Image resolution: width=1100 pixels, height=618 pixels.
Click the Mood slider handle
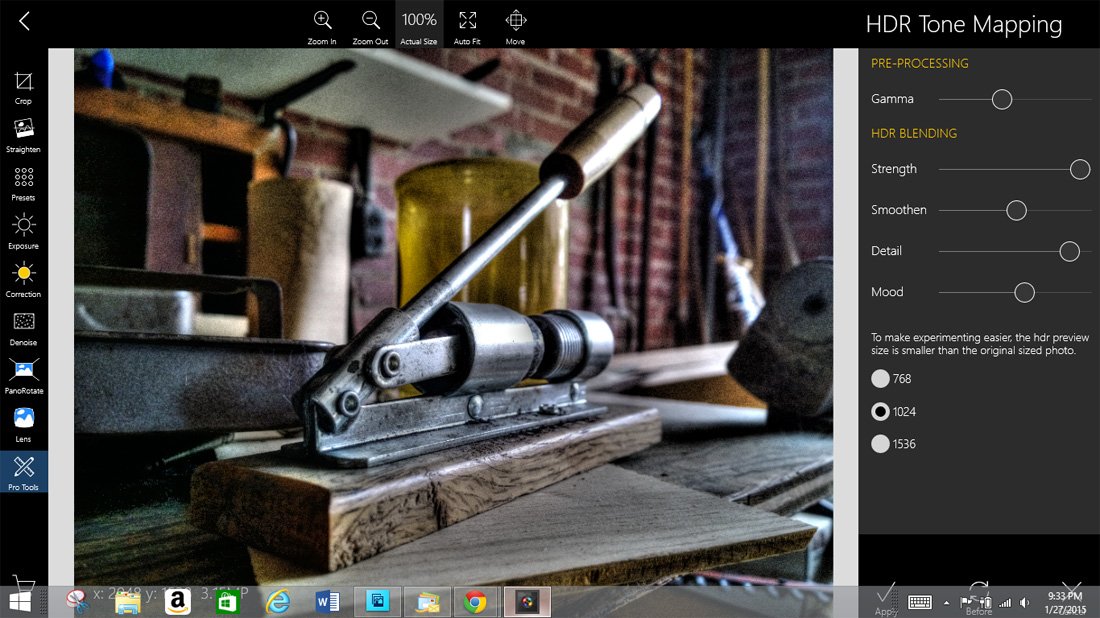1024,293
